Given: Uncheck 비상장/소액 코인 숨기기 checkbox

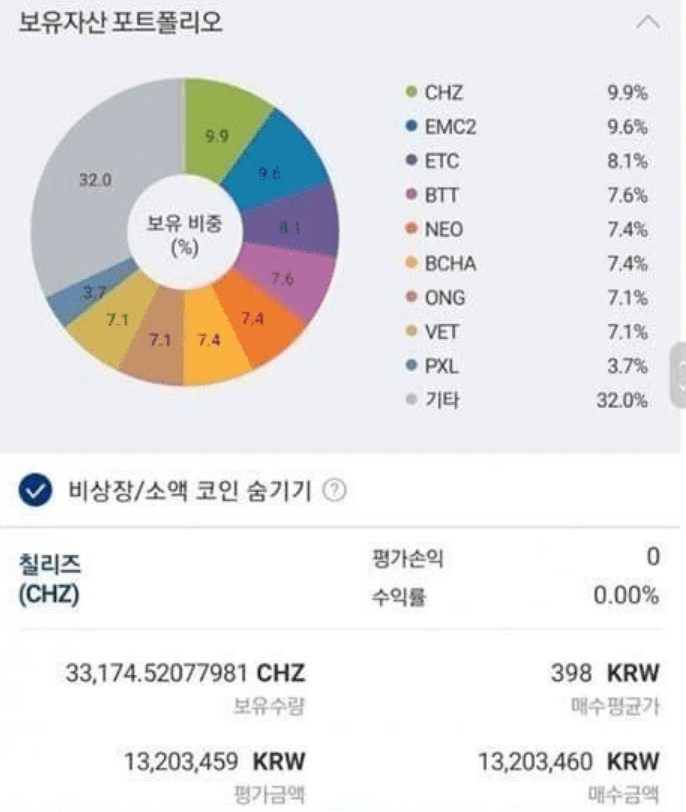Looking at the screenshot, I should tap(35, 490).
